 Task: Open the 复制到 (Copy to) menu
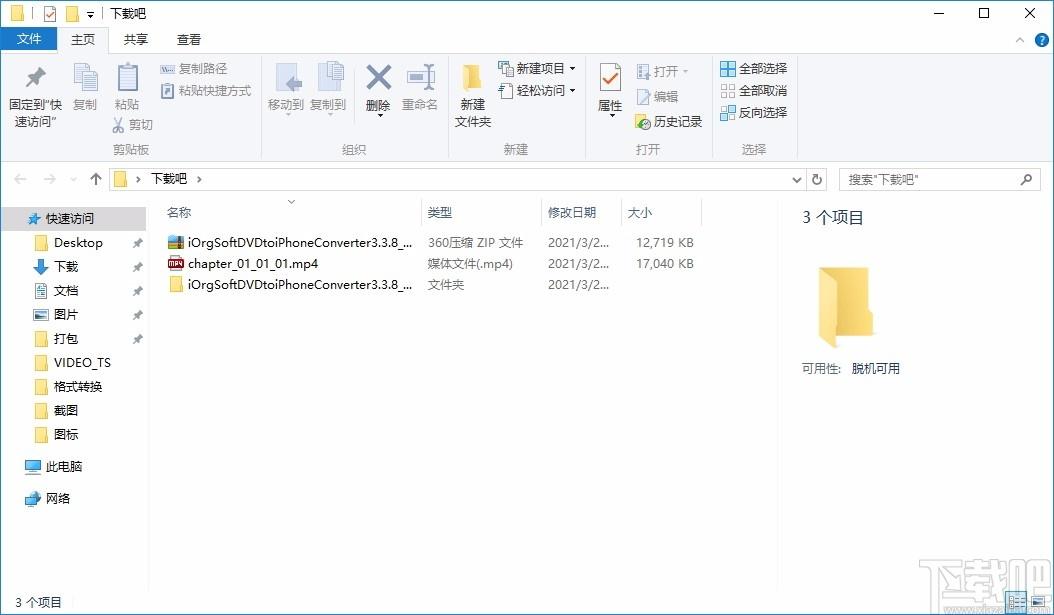point(328,89)
